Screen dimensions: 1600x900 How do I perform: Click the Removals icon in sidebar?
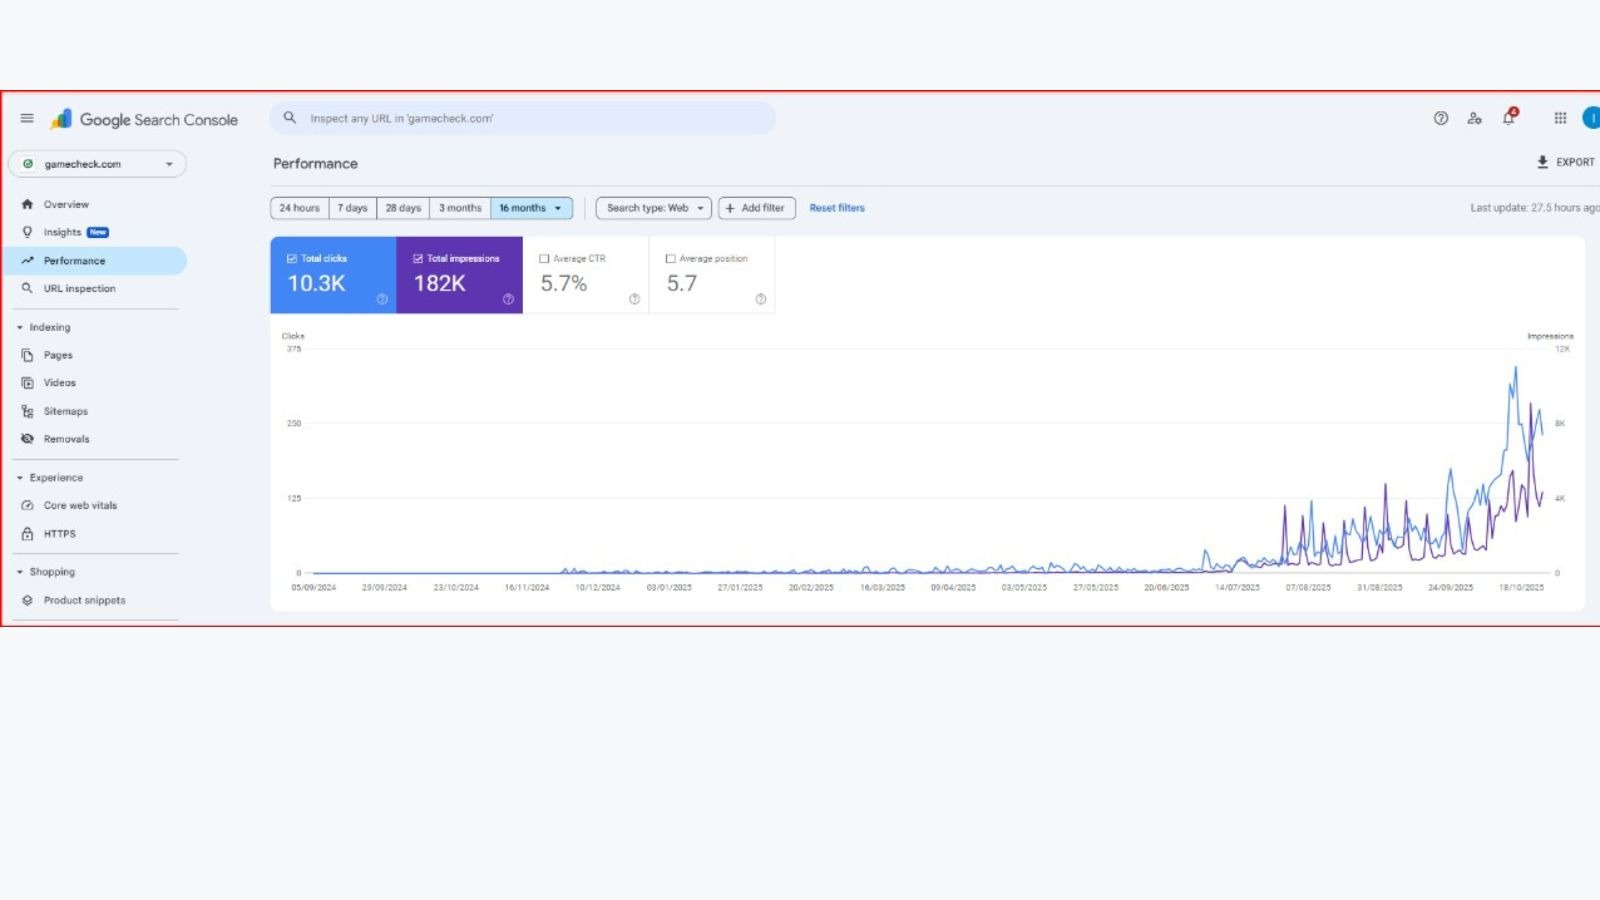tap(27, 439)
